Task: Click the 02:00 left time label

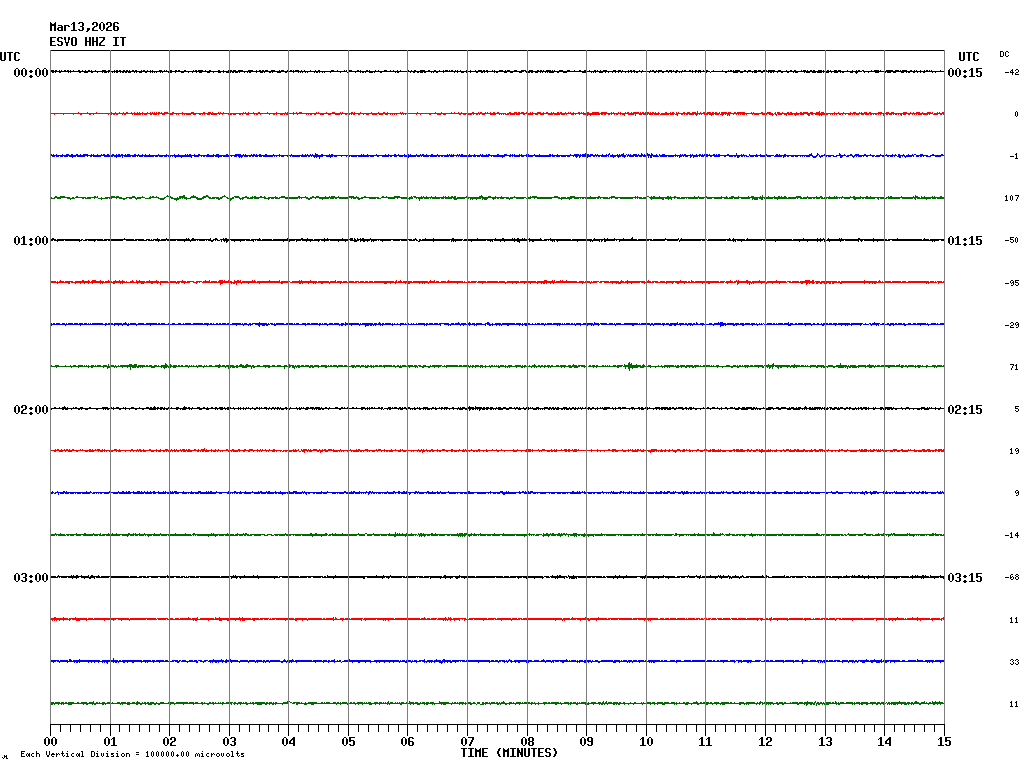Action: (x=31, y=410)
